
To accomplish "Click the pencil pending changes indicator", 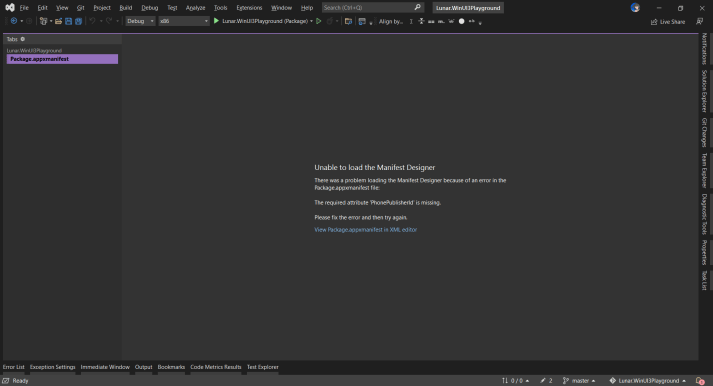I will (x=546, y=381).
